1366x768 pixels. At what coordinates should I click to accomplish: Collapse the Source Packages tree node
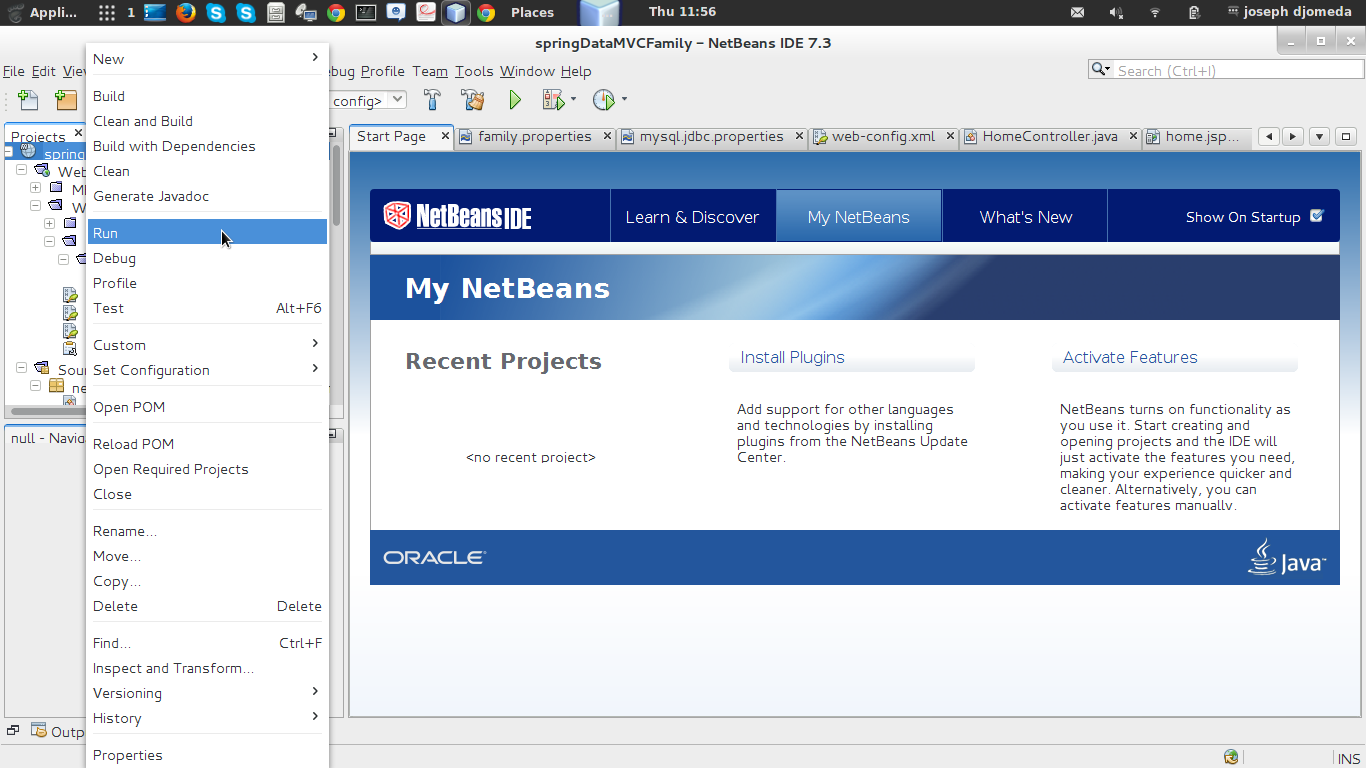(21, 369)
